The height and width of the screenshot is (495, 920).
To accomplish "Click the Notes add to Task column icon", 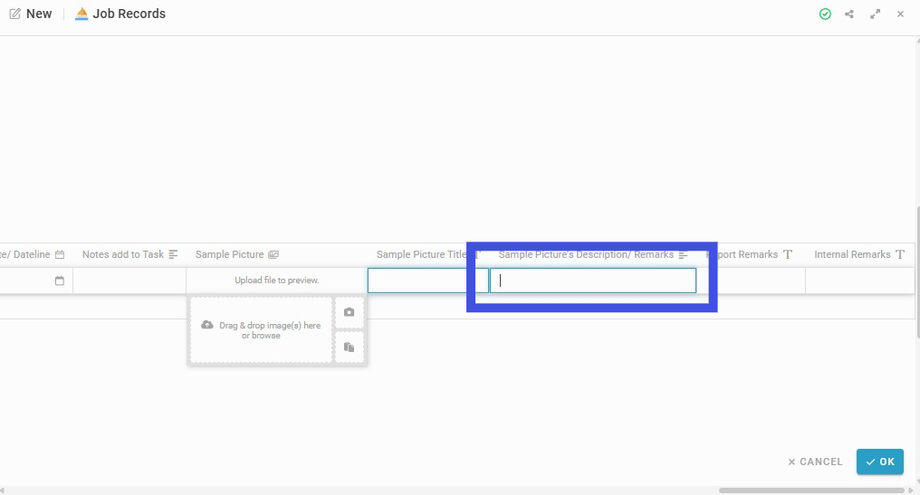I will pos(173,255).
